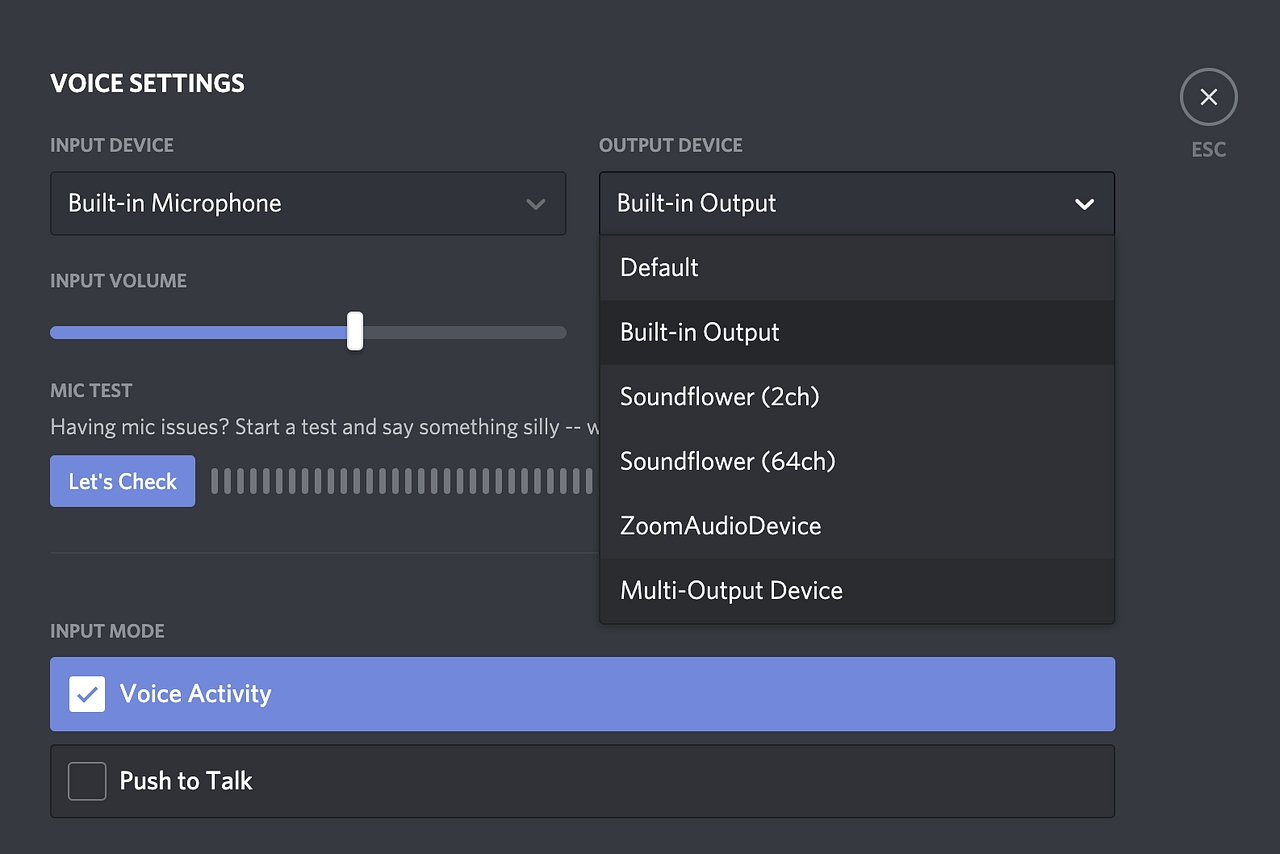Click the Input Volume slider handle
Viewport: 1280px width, 854px height.
click(x=354, y=331)
